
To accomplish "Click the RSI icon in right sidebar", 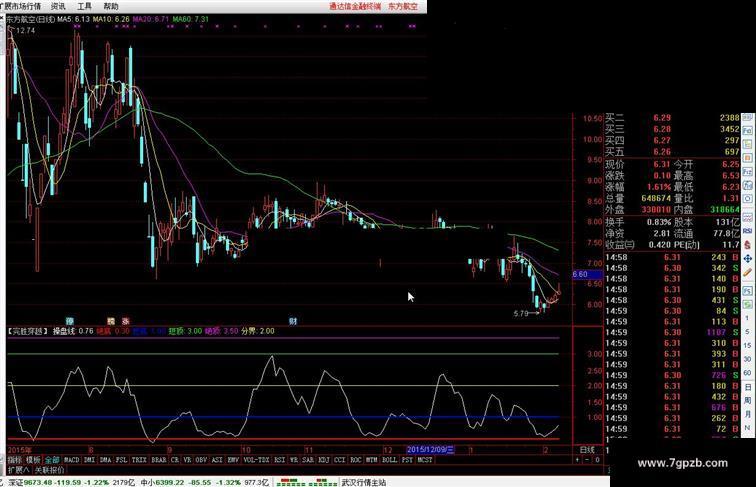I will click(747, 231).
